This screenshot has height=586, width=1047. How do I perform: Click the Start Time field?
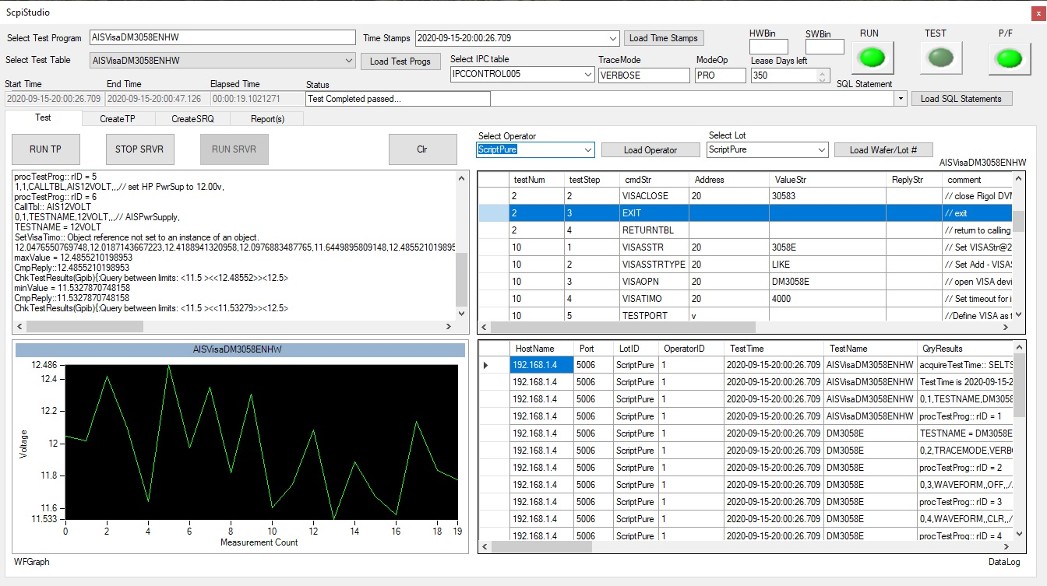54,99
